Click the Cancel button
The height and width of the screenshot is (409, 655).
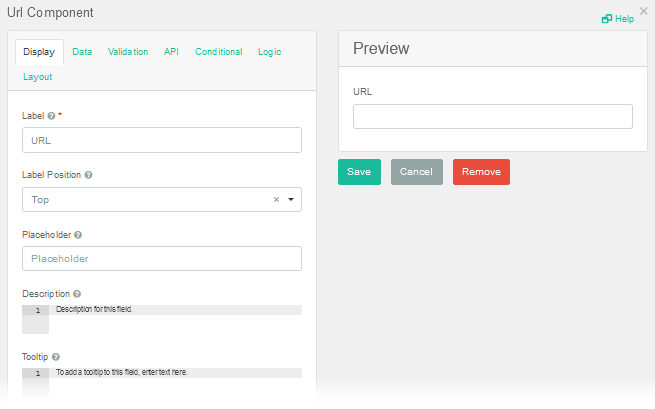pos(416,172)
